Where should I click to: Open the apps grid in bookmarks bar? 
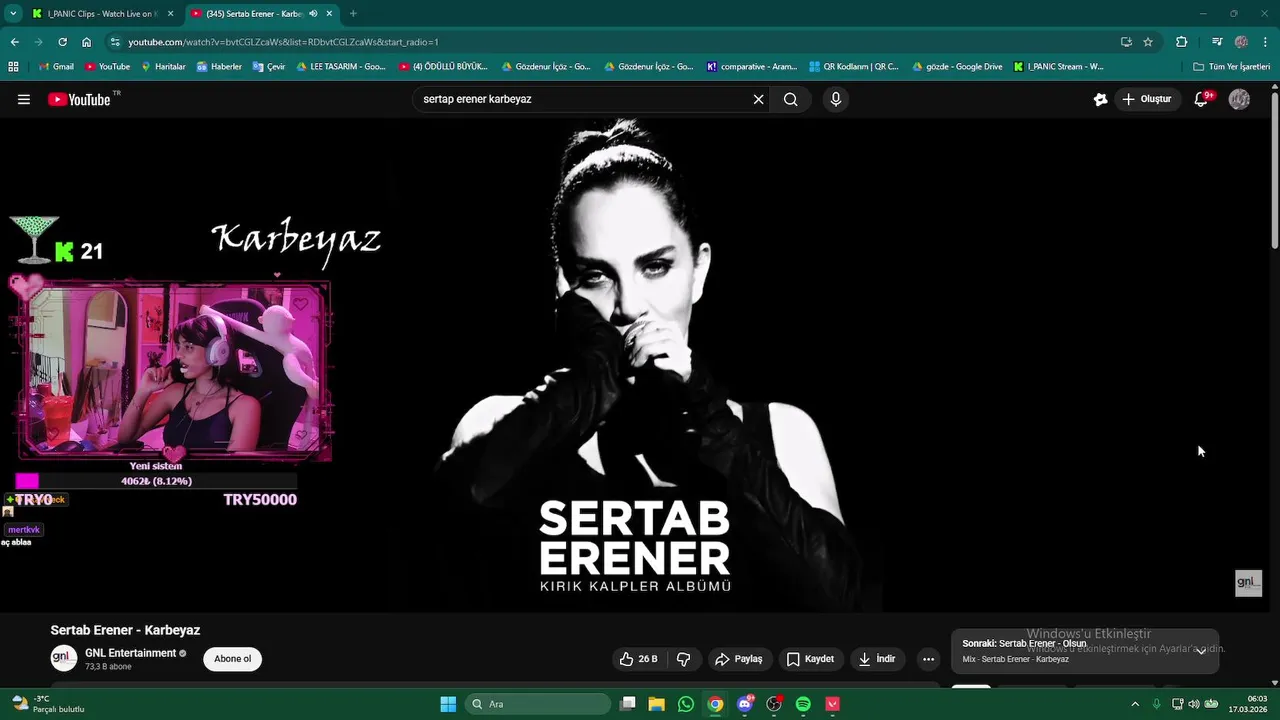(x=13, y=67)
